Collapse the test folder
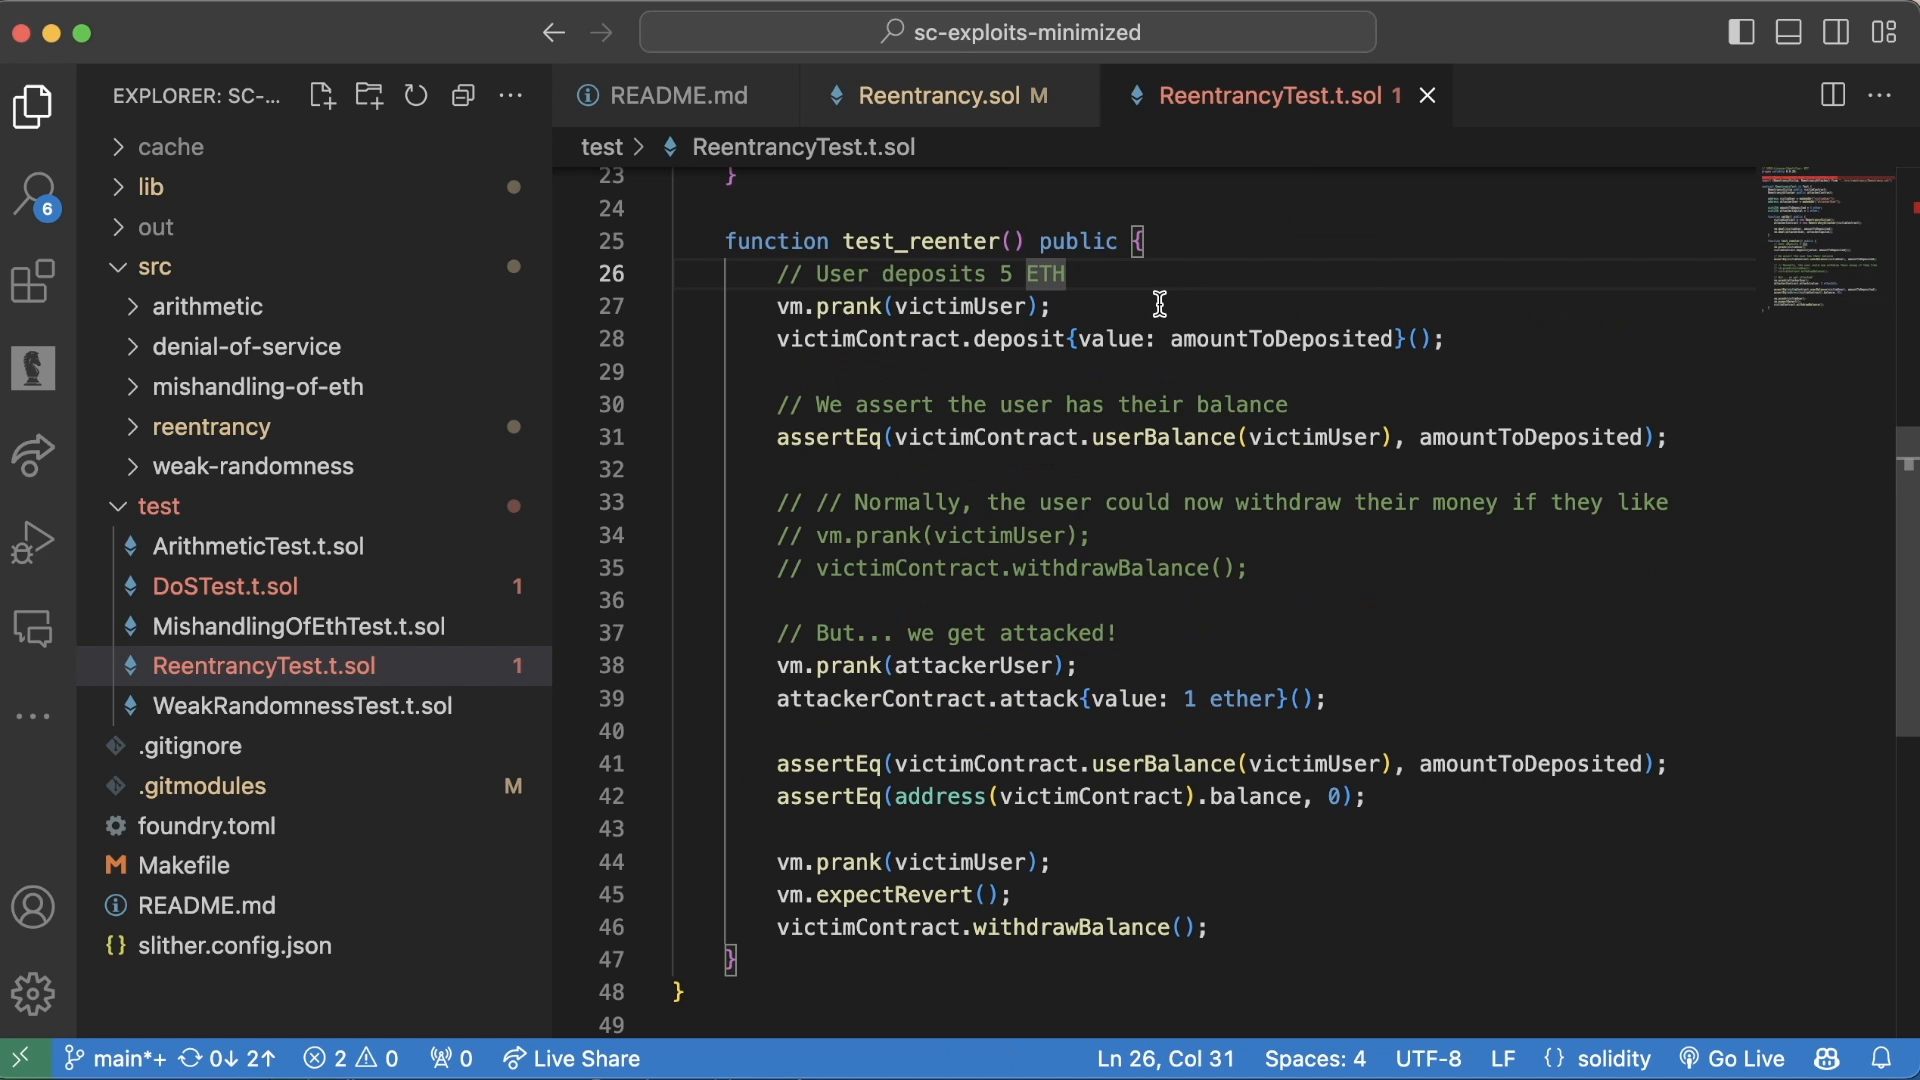 (159, 507)
